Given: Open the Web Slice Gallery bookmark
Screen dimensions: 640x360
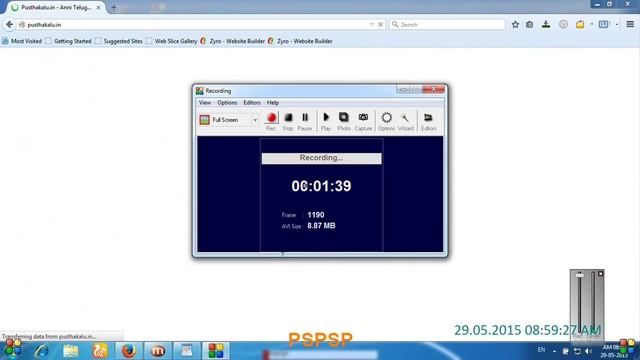Looking at the screenshot, I should pyautogui.click(x=172, y=41).
